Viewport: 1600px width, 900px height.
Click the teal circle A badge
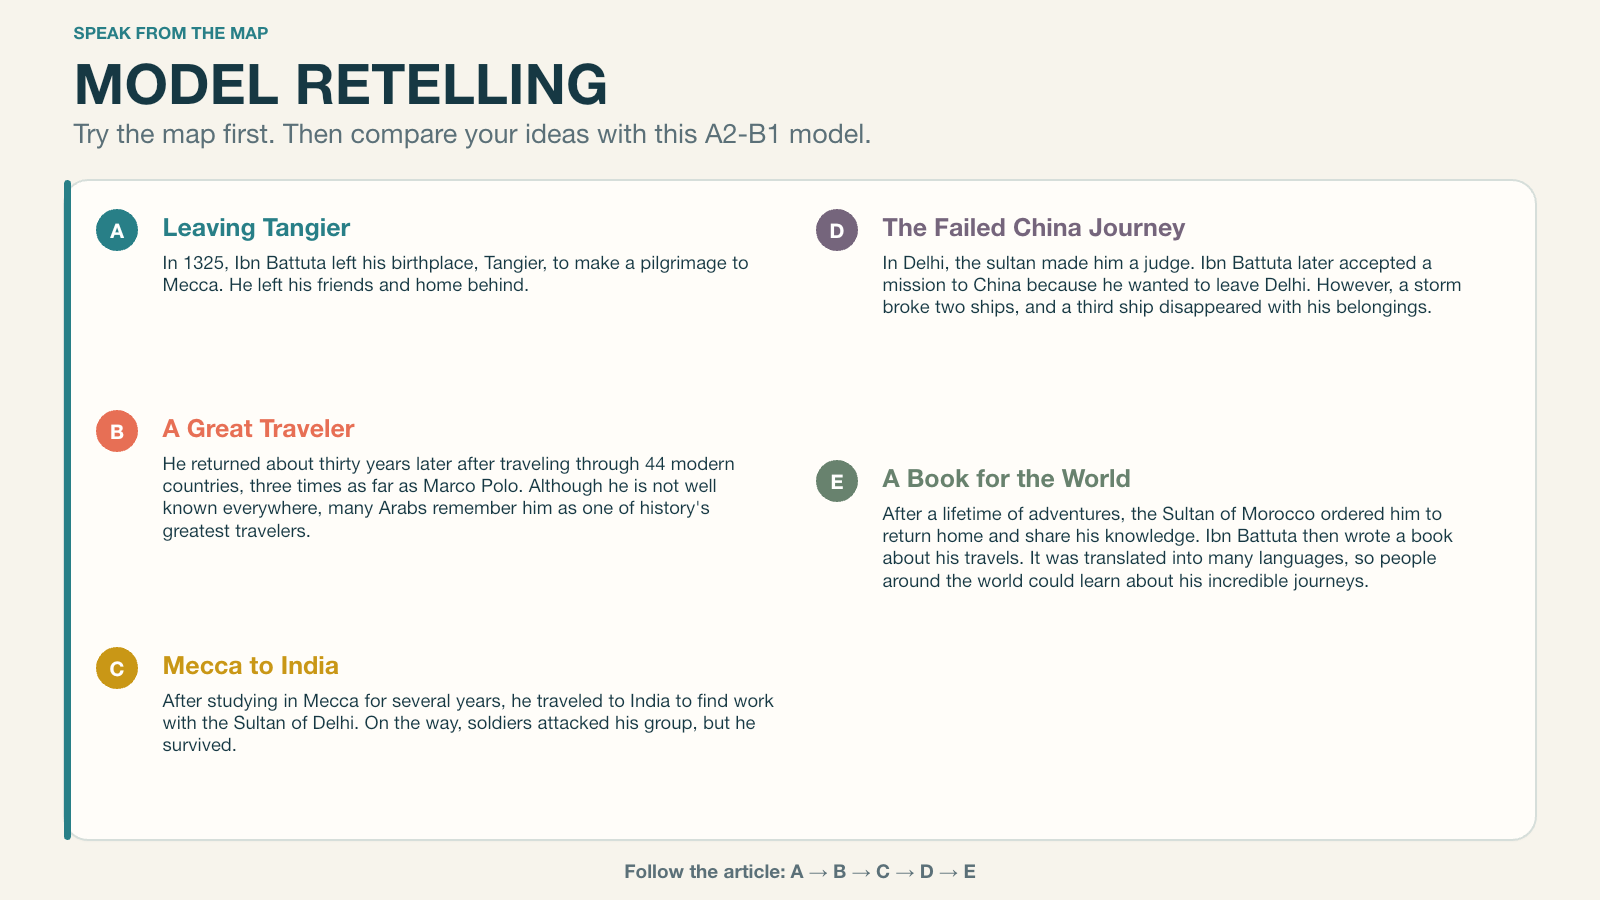(x=117, y=230)
